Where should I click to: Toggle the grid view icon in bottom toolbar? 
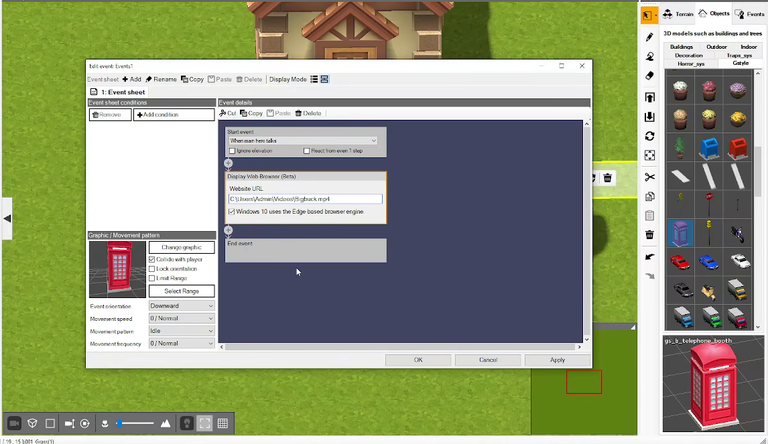[x=222, y=423]
